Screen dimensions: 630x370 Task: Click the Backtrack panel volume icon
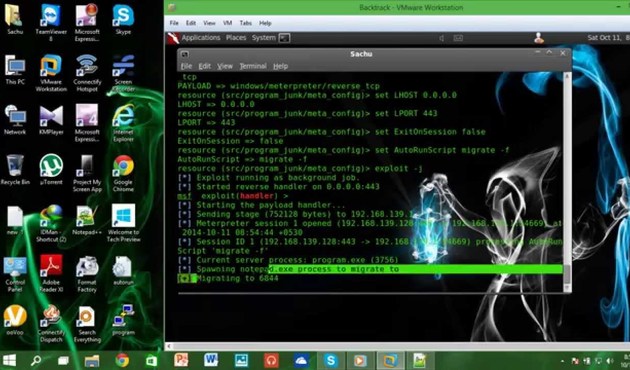pyautogui.click(x=442, y=38)
